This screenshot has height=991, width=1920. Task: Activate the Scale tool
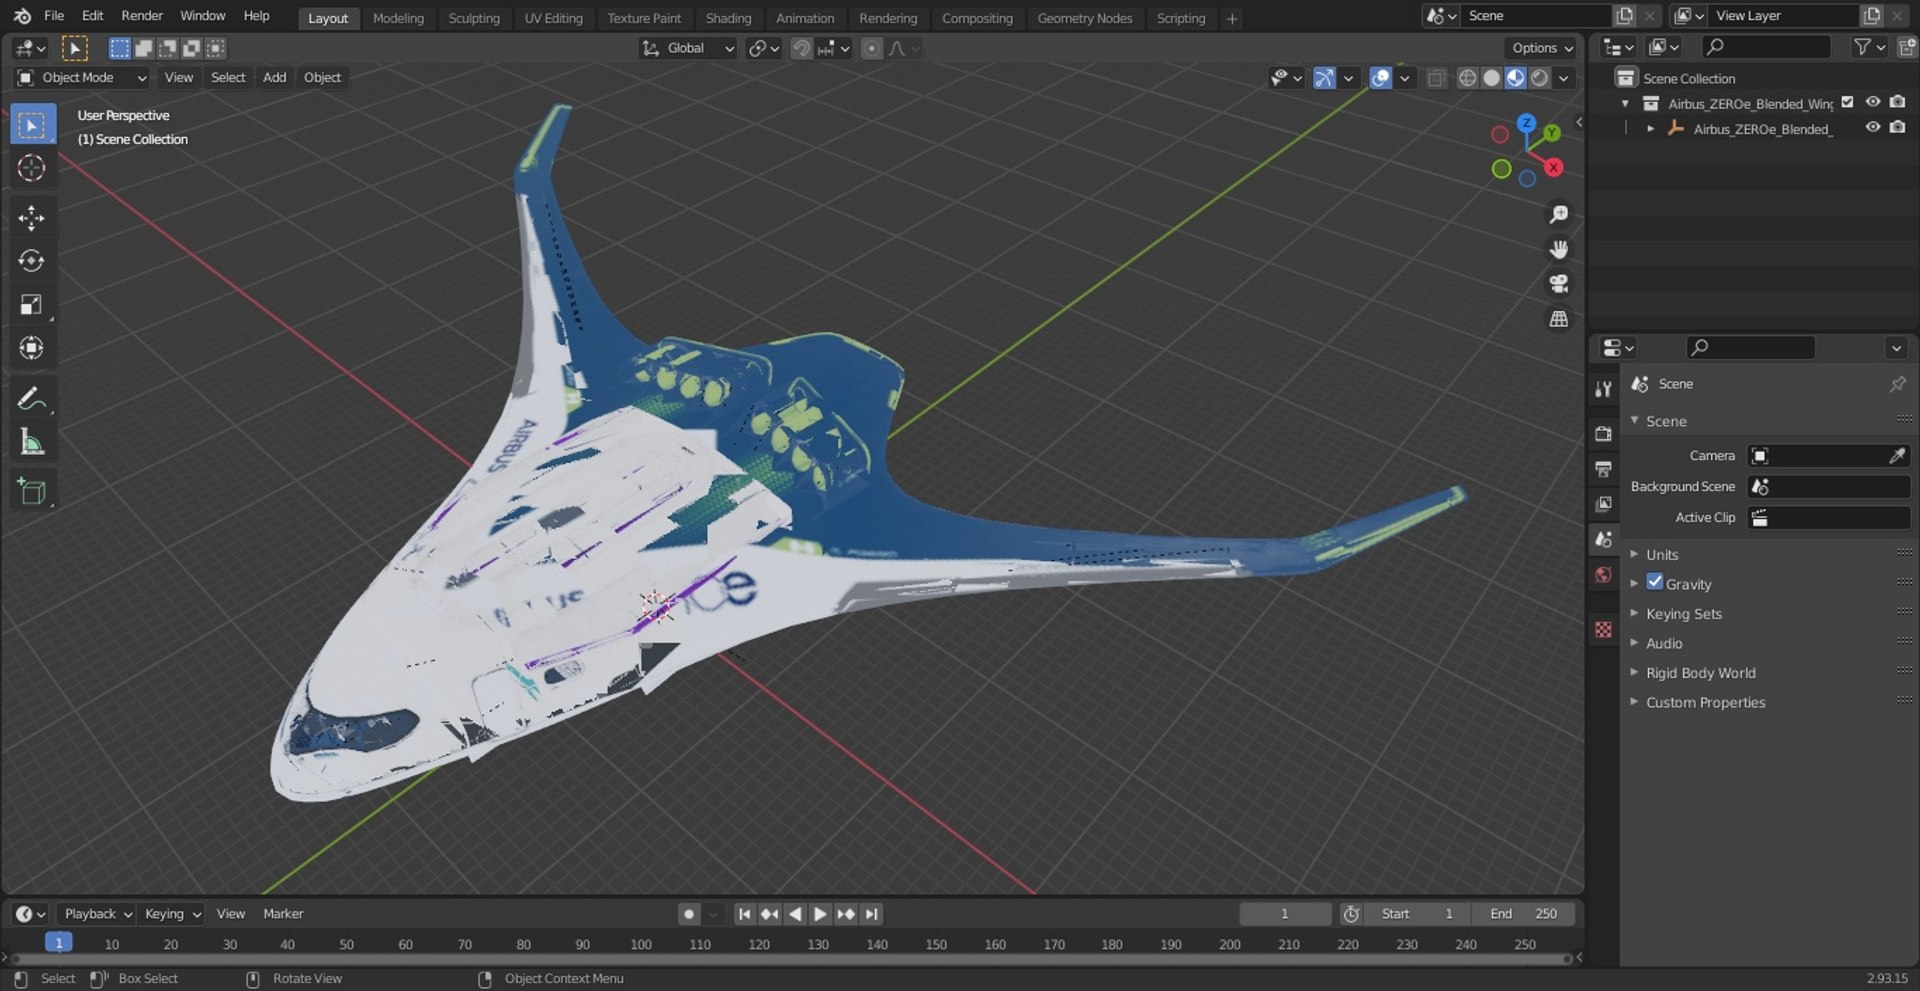coord(32,305)
